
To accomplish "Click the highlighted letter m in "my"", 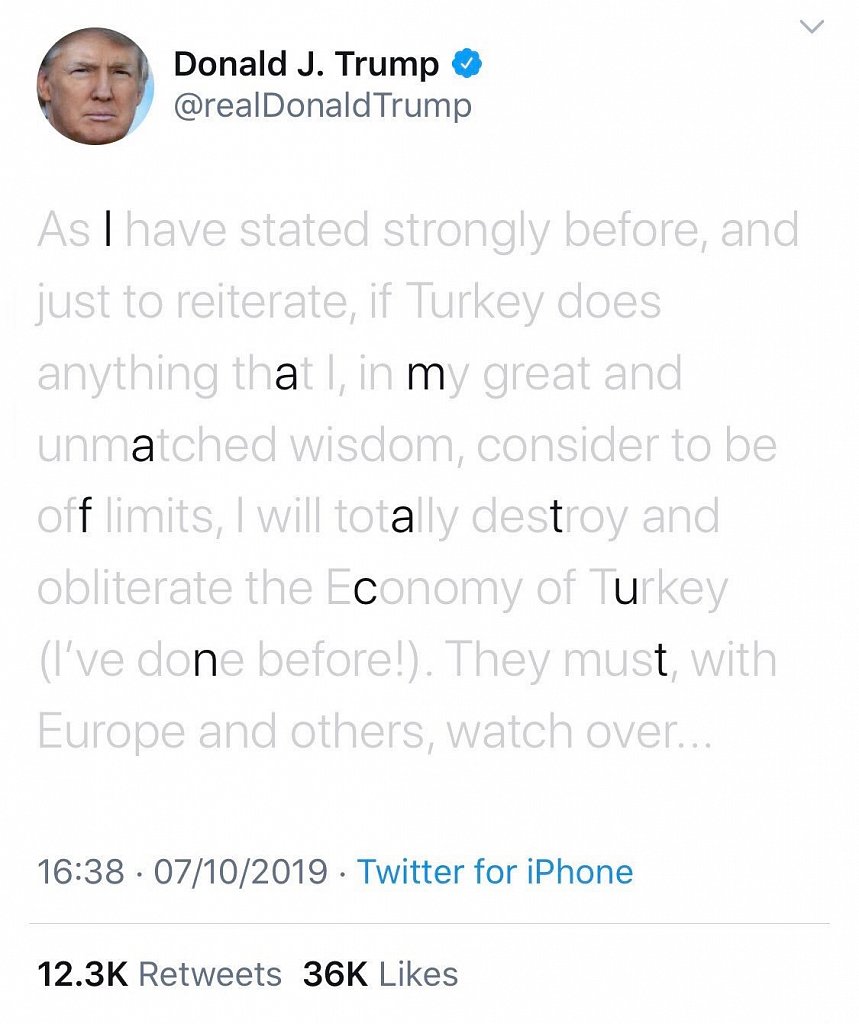I will (427, 375).
